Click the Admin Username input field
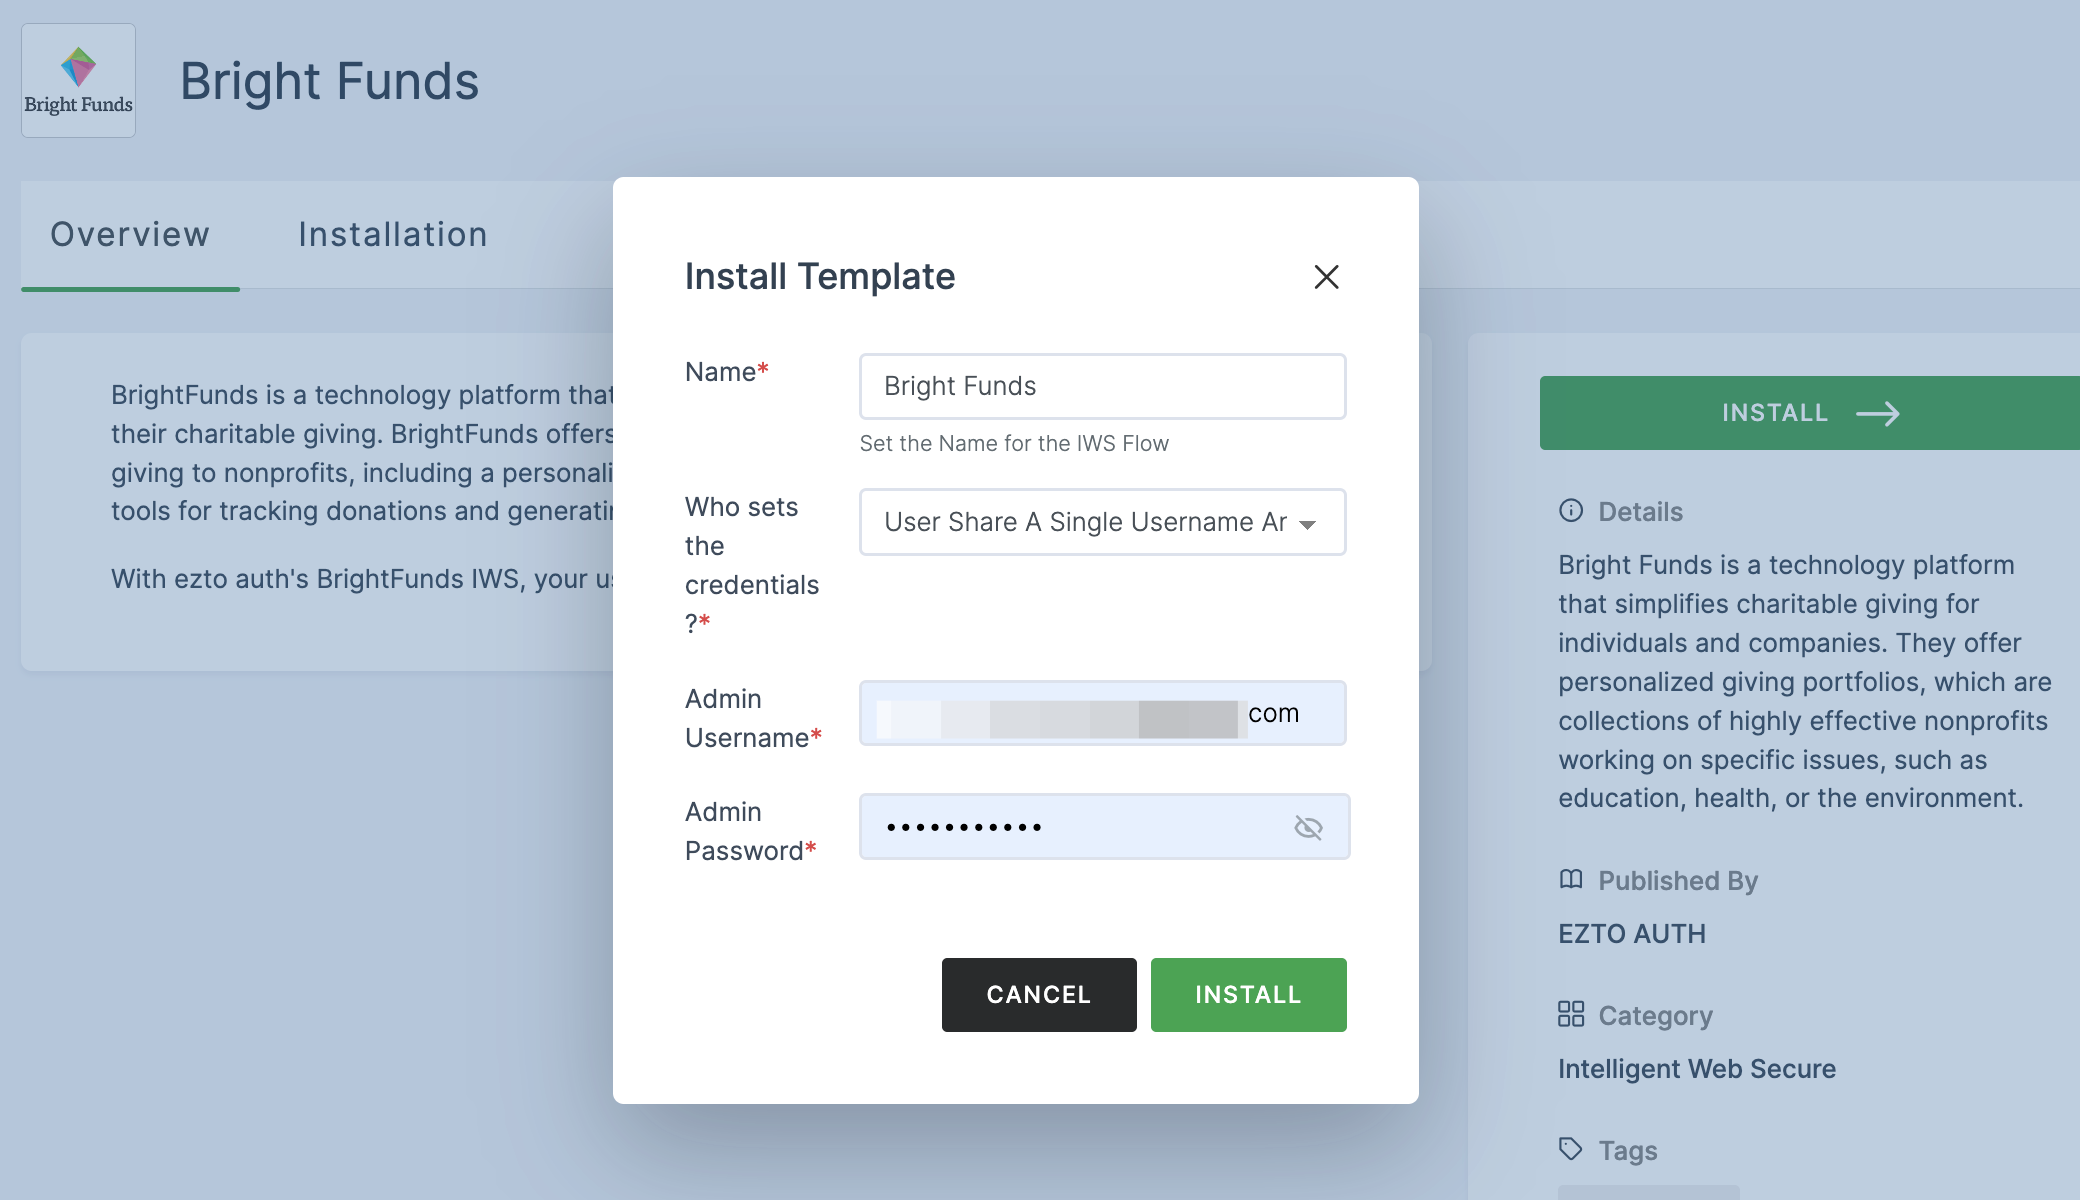The image size is (2080, 1200). (1101, 713)
